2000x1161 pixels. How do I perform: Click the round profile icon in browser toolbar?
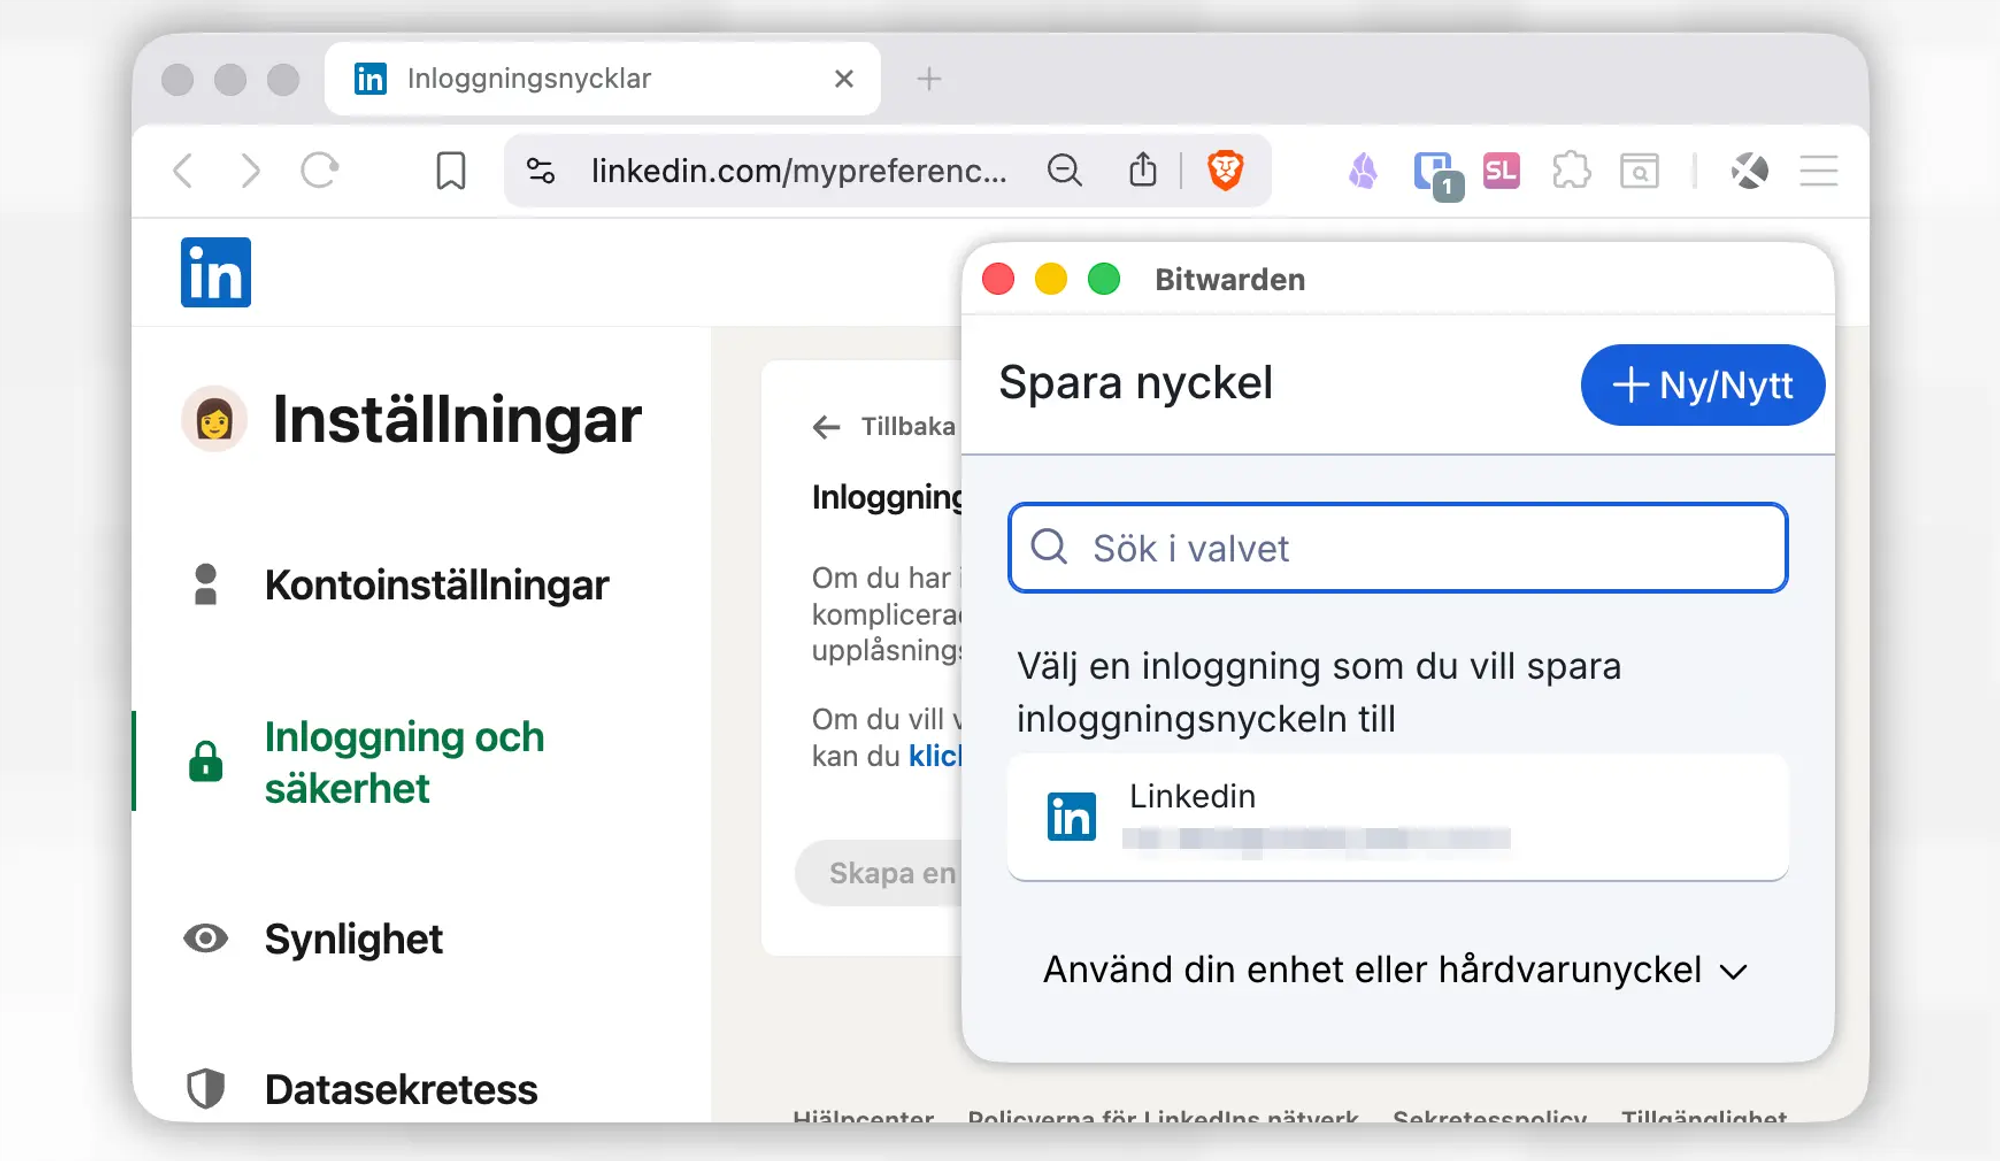(x=1749, y=171)
